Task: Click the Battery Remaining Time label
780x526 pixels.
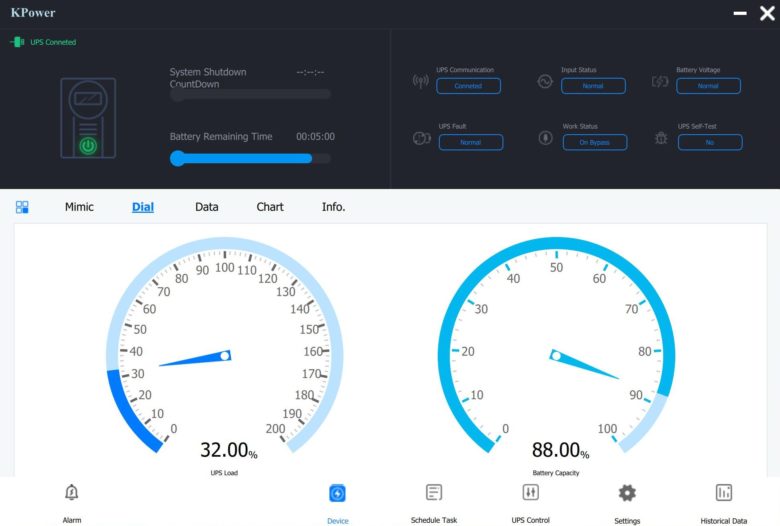Action: (x=221, y=136)
